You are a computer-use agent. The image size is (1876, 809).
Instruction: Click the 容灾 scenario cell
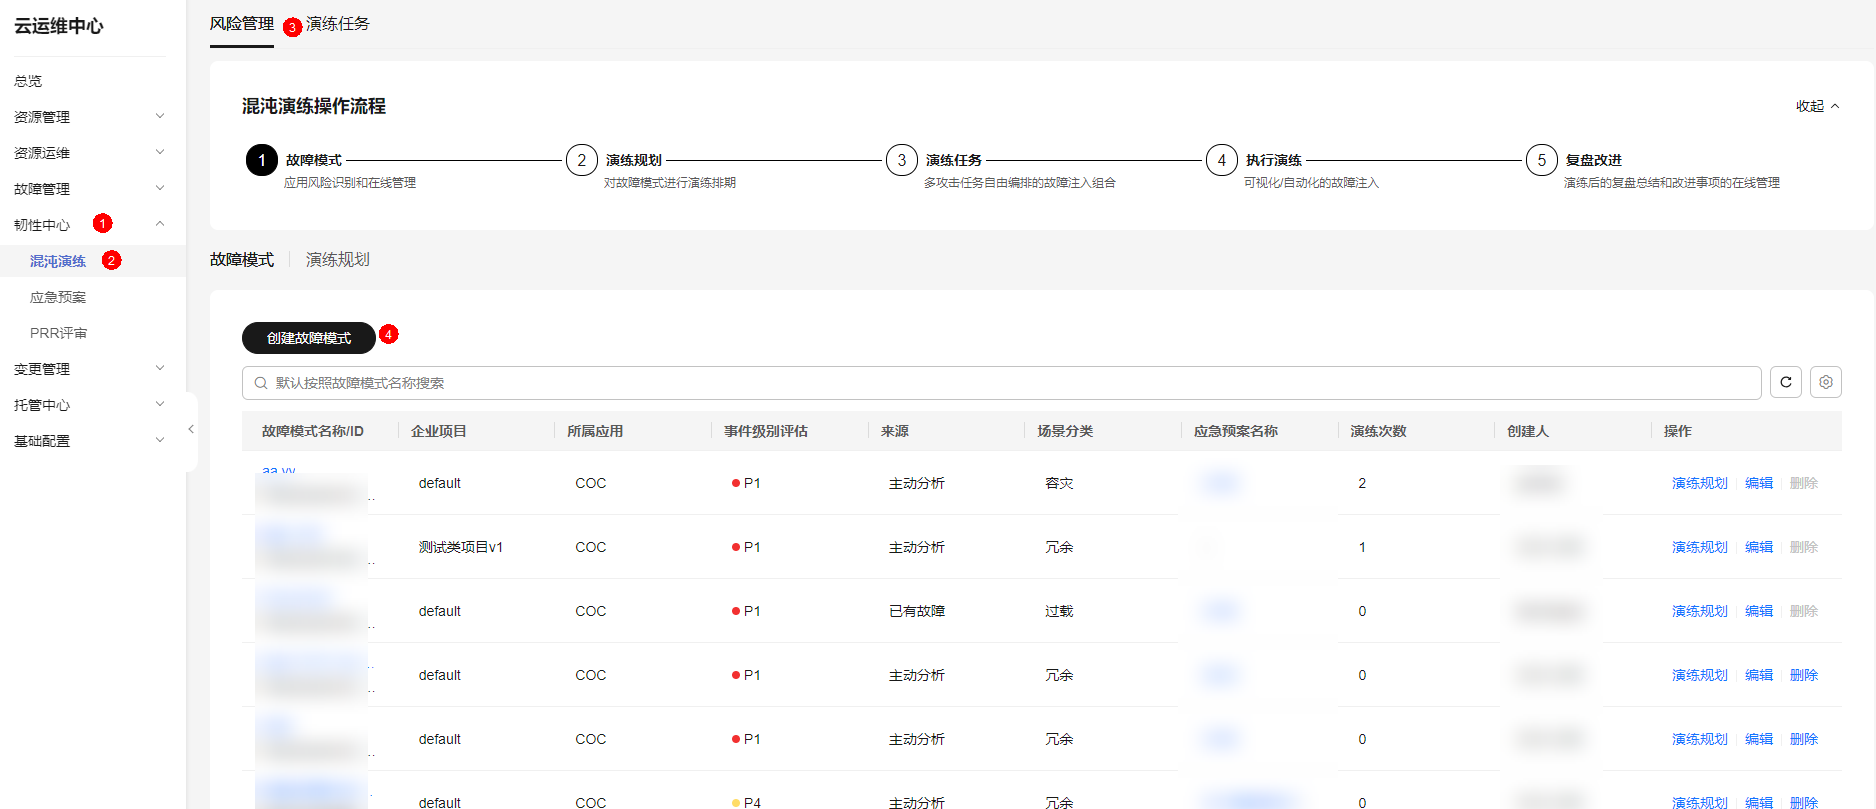(1059, 483)
